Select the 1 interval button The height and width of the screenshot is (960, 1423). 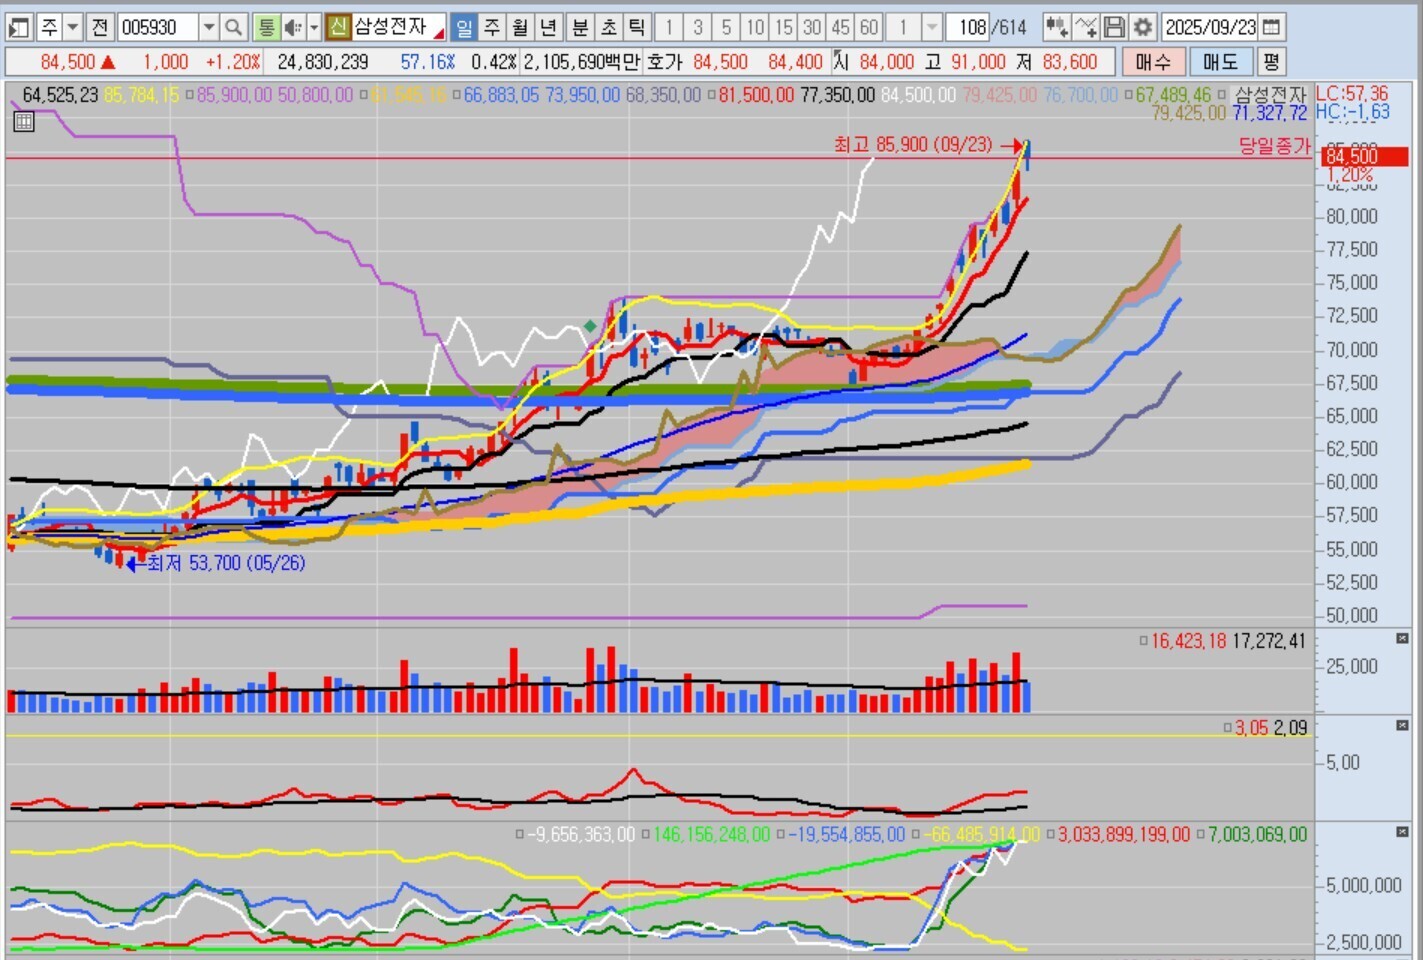[669, 27]
